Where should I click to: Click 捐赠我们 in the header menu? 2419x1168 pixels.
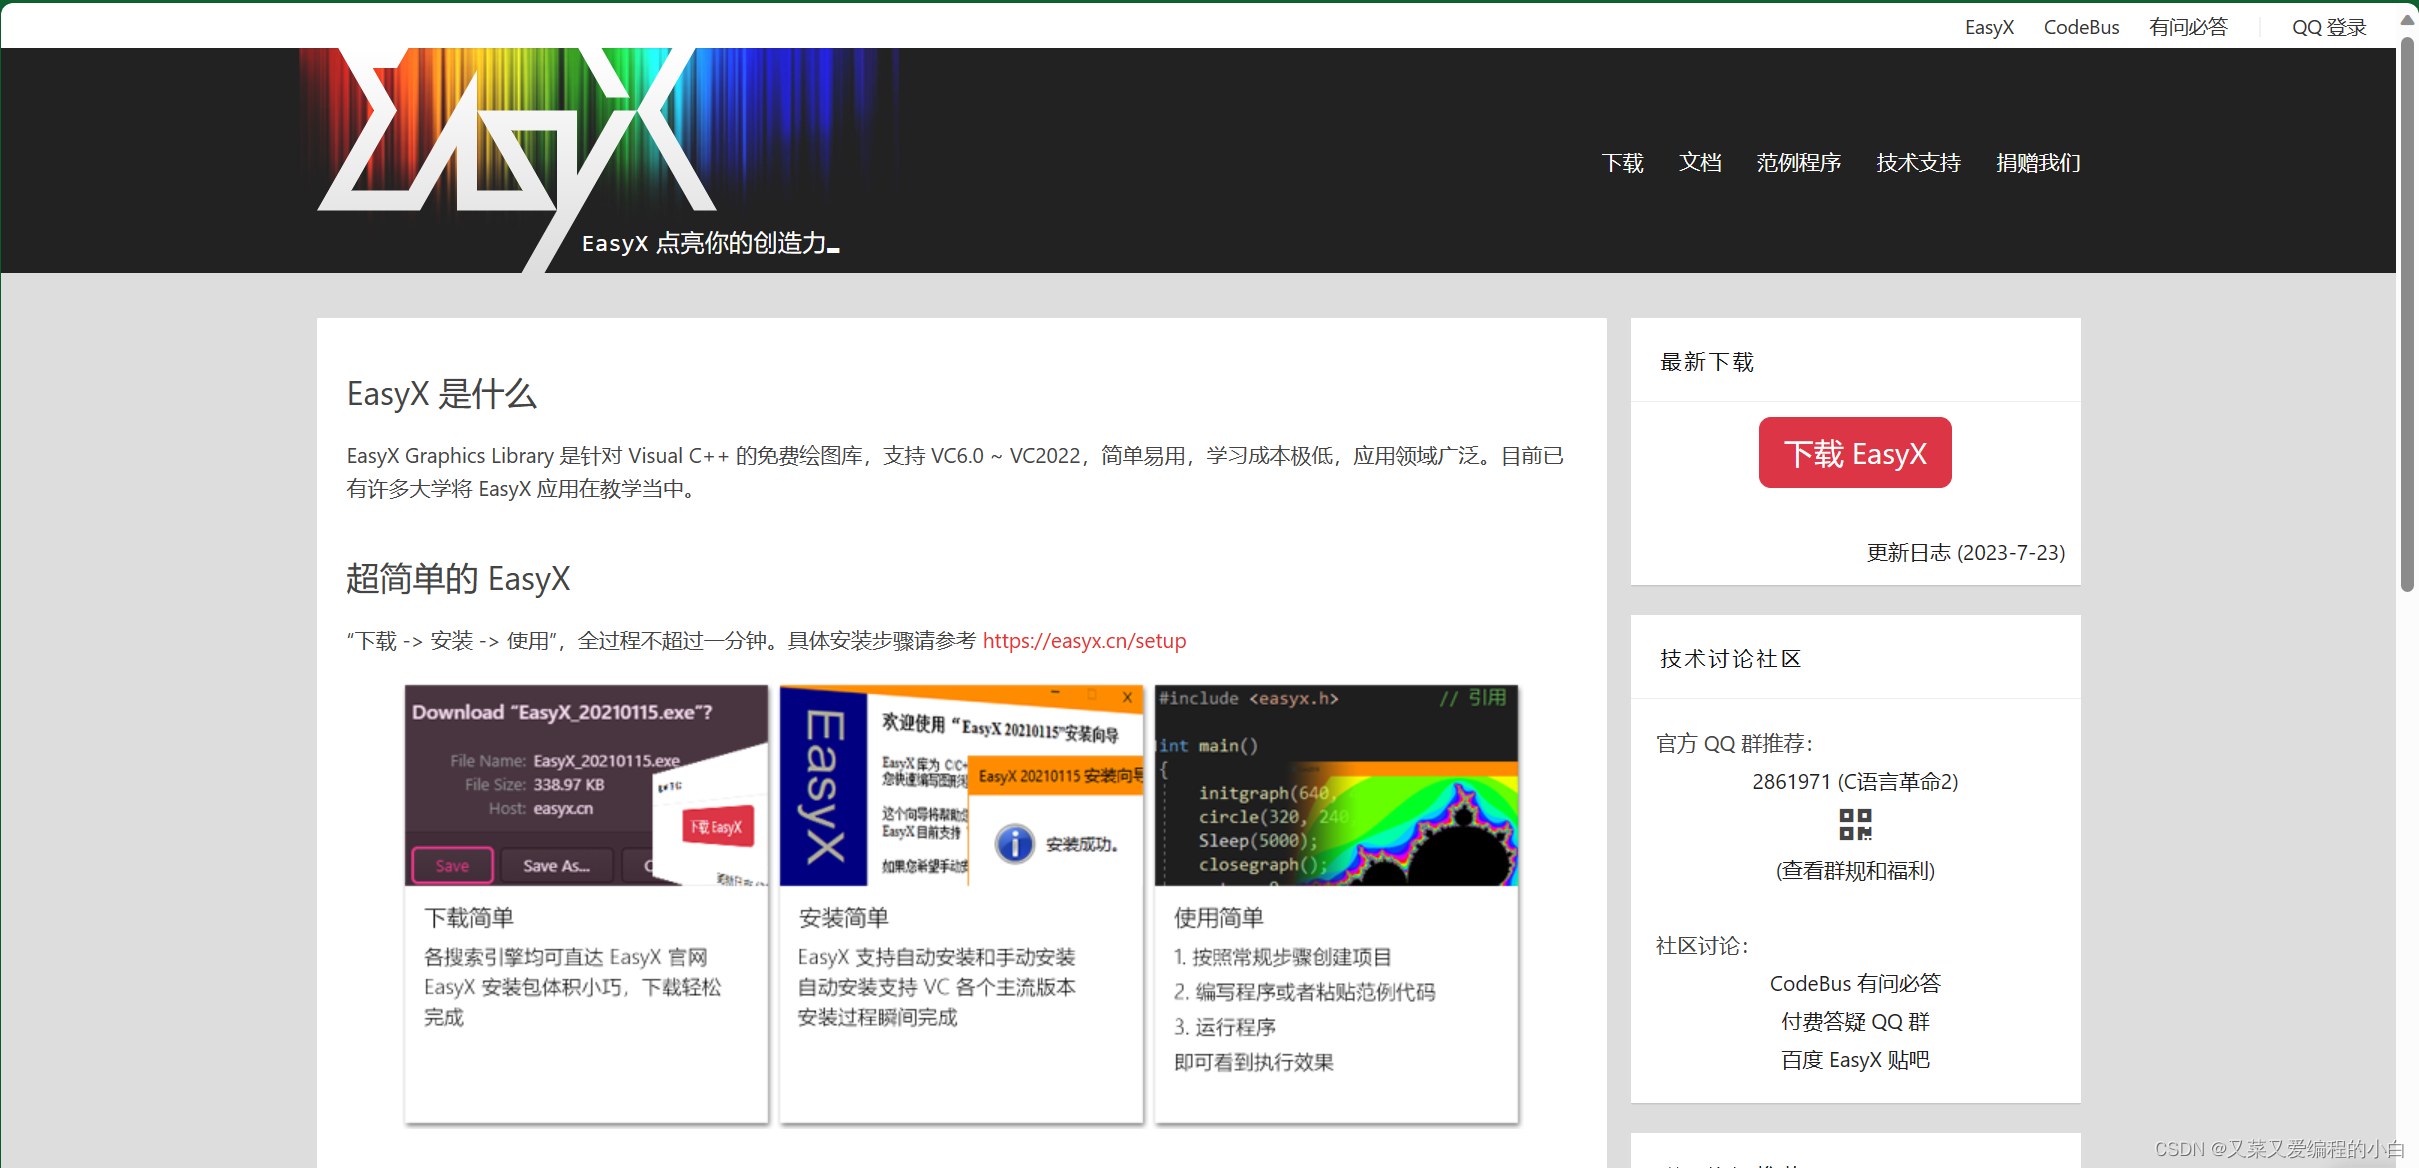point(2036,162)
